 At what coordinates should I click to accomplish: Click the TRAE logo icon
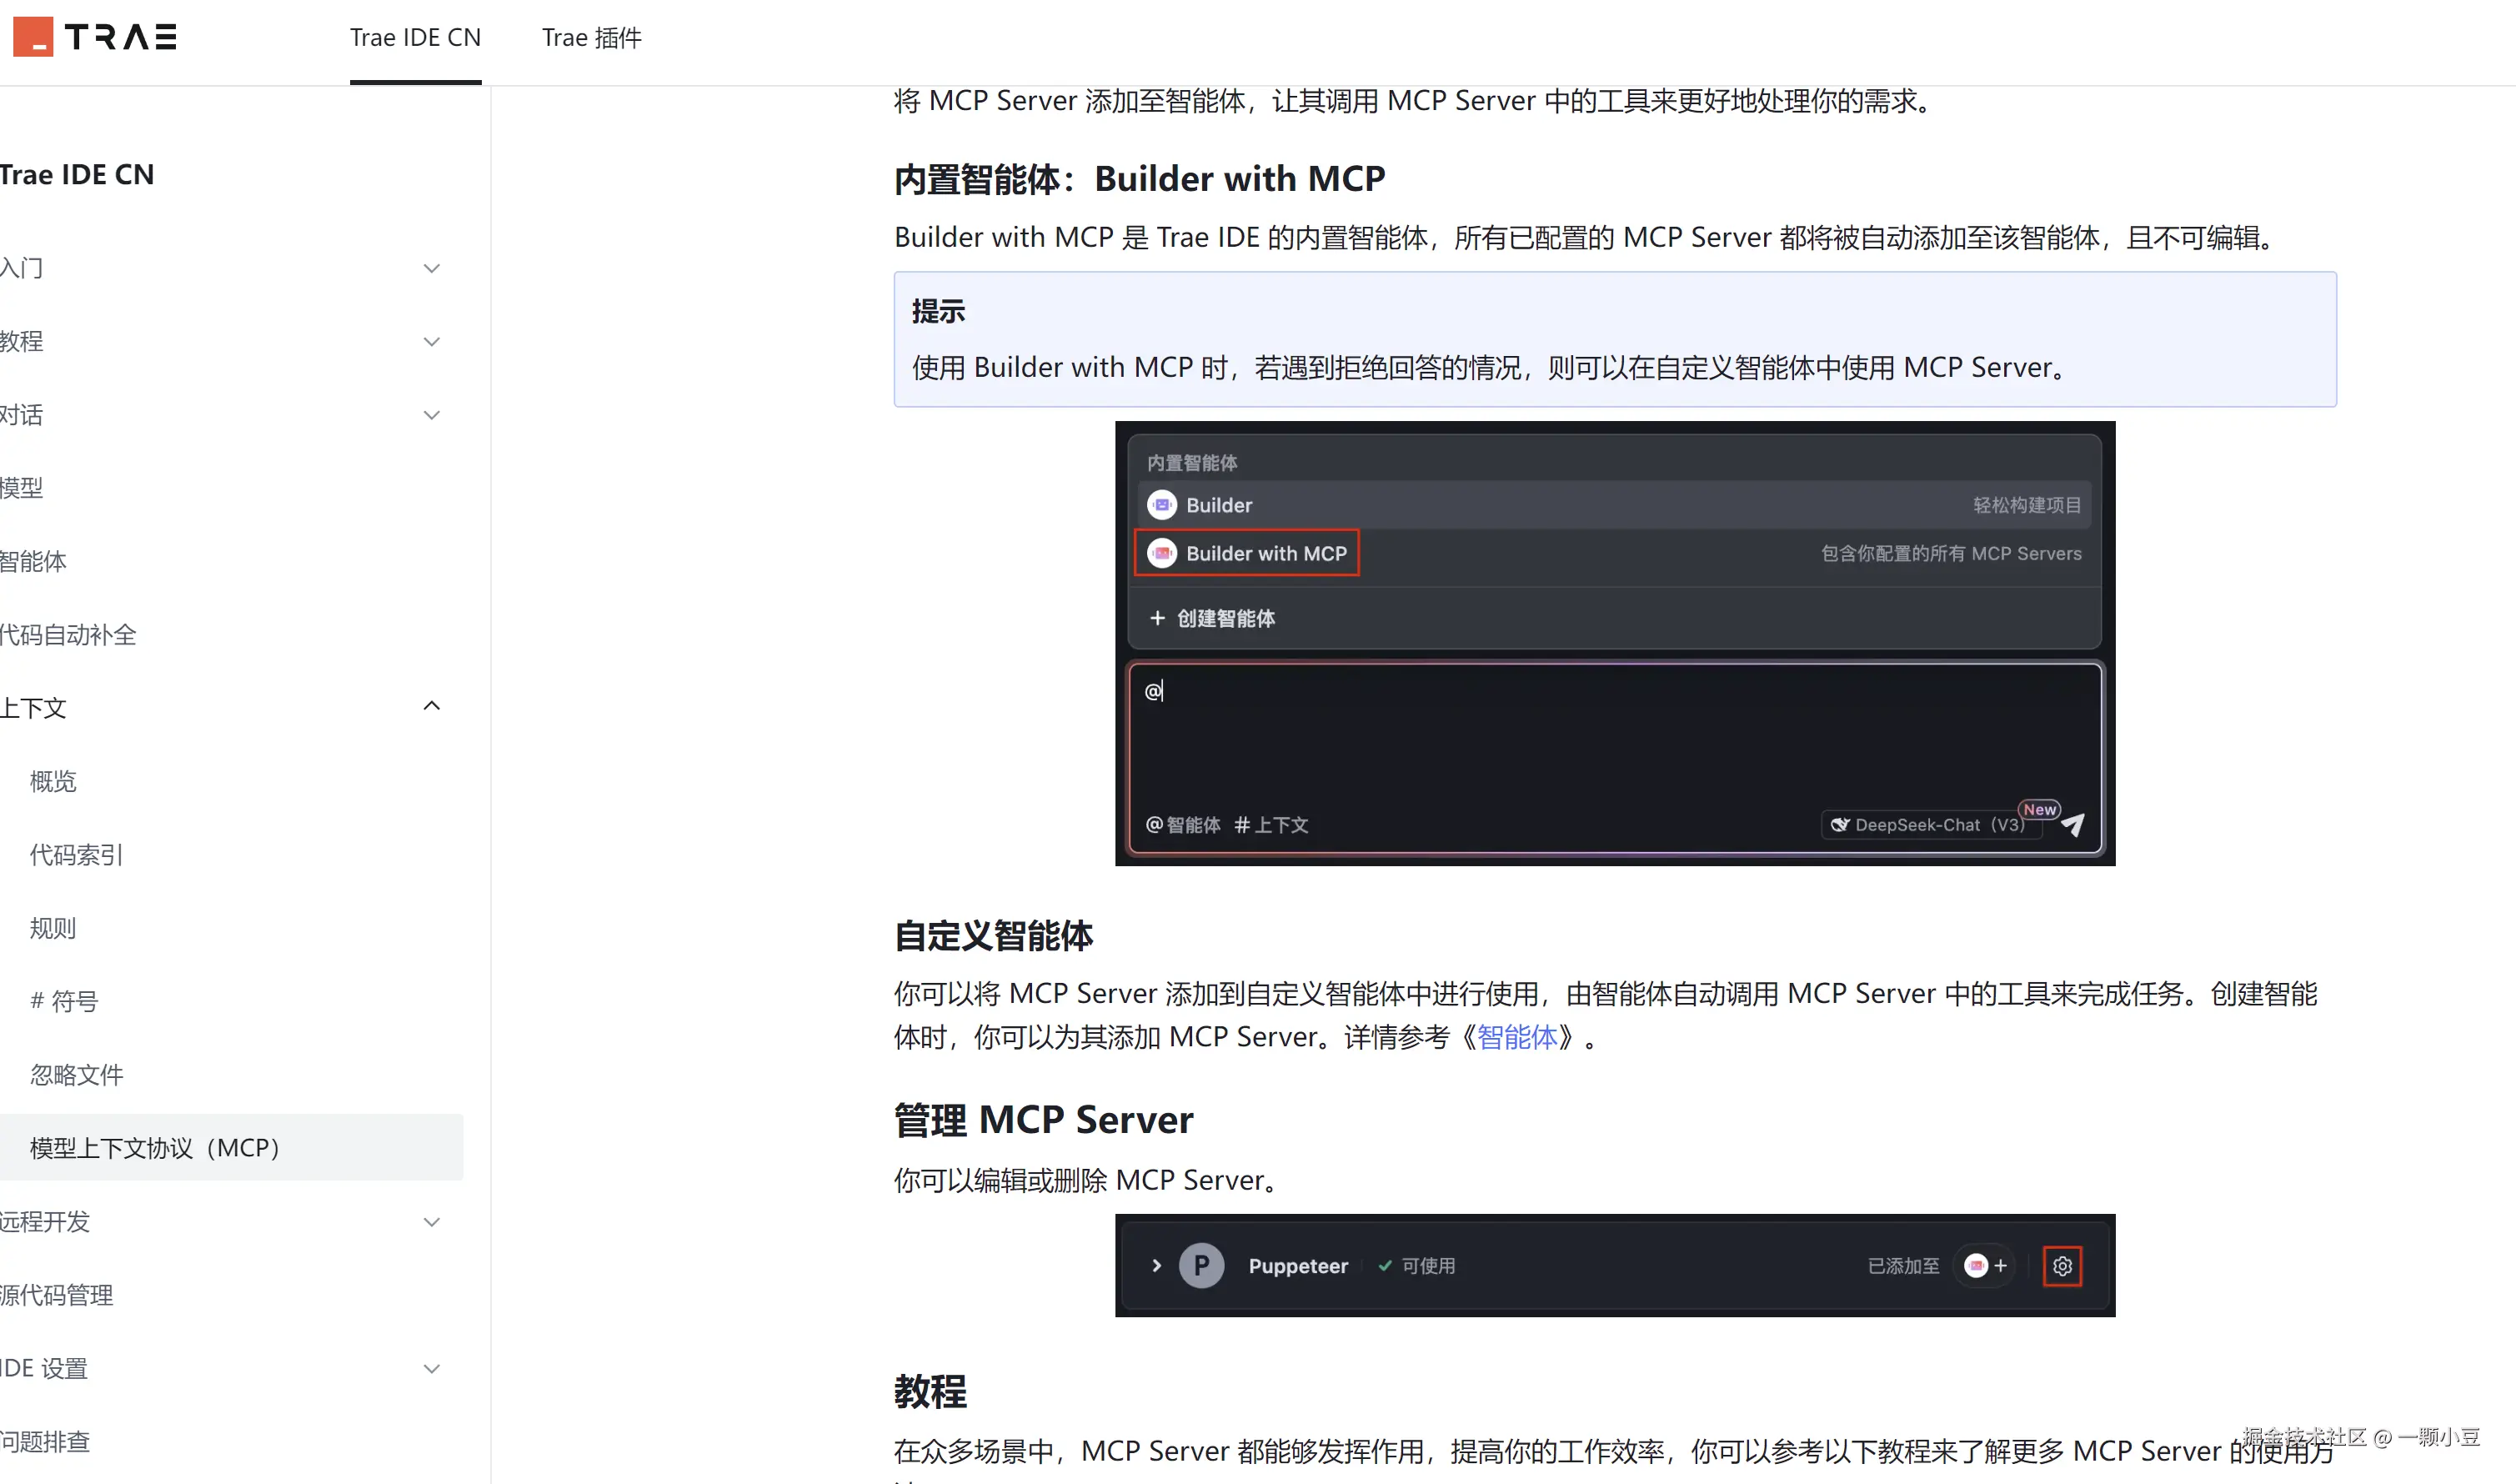pos(33,37)
